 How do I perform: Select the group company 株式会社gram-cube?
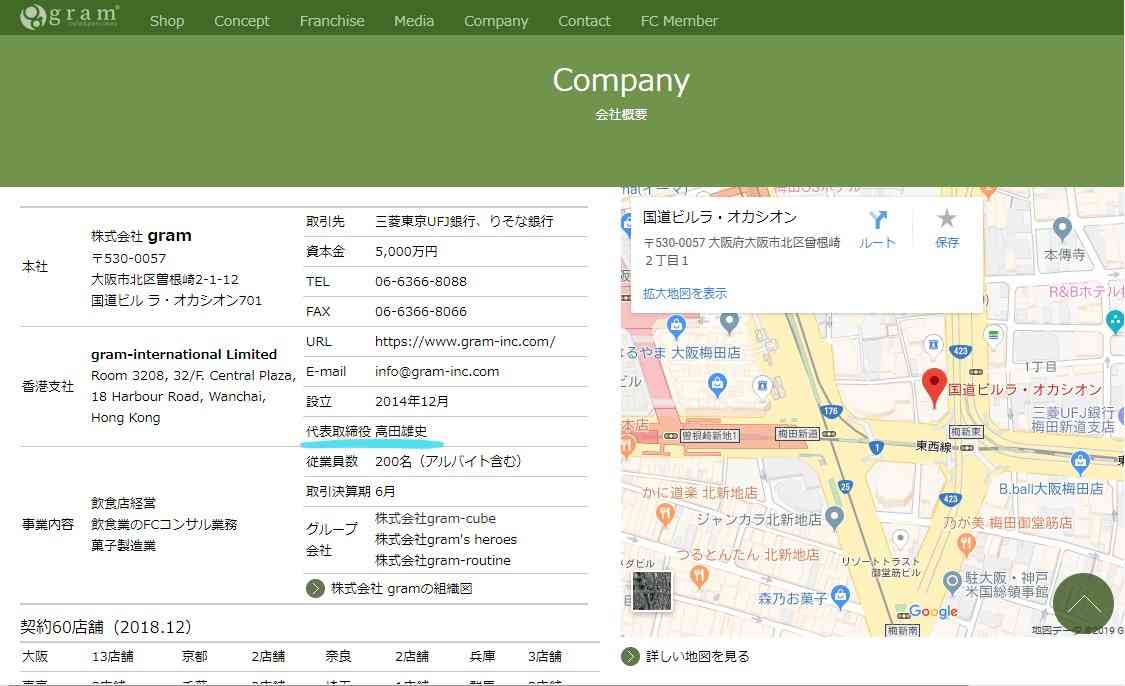point(436,518)
